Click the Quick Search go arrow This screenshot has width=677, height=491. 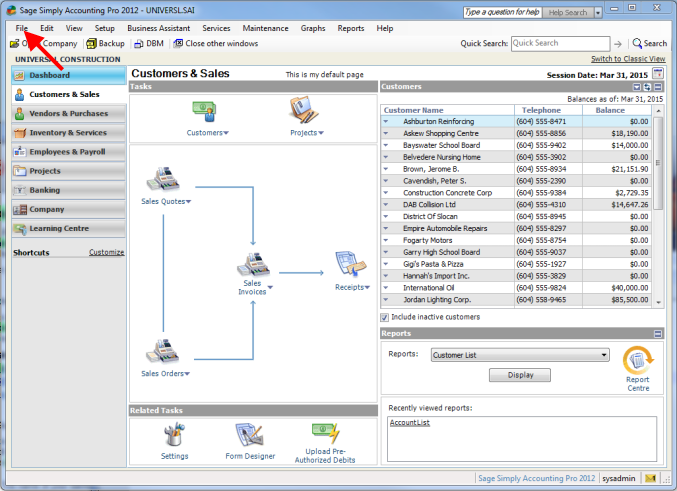[618, 44]
